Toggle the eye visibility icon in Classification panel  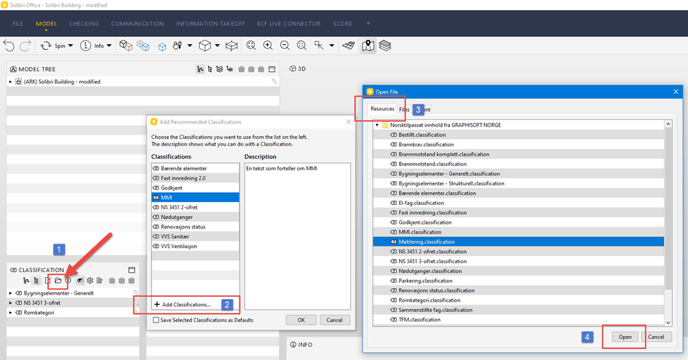point(80,281)
